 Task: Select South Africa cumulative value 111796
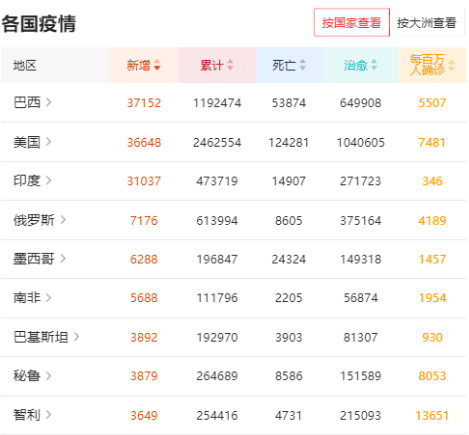[217, 298]
